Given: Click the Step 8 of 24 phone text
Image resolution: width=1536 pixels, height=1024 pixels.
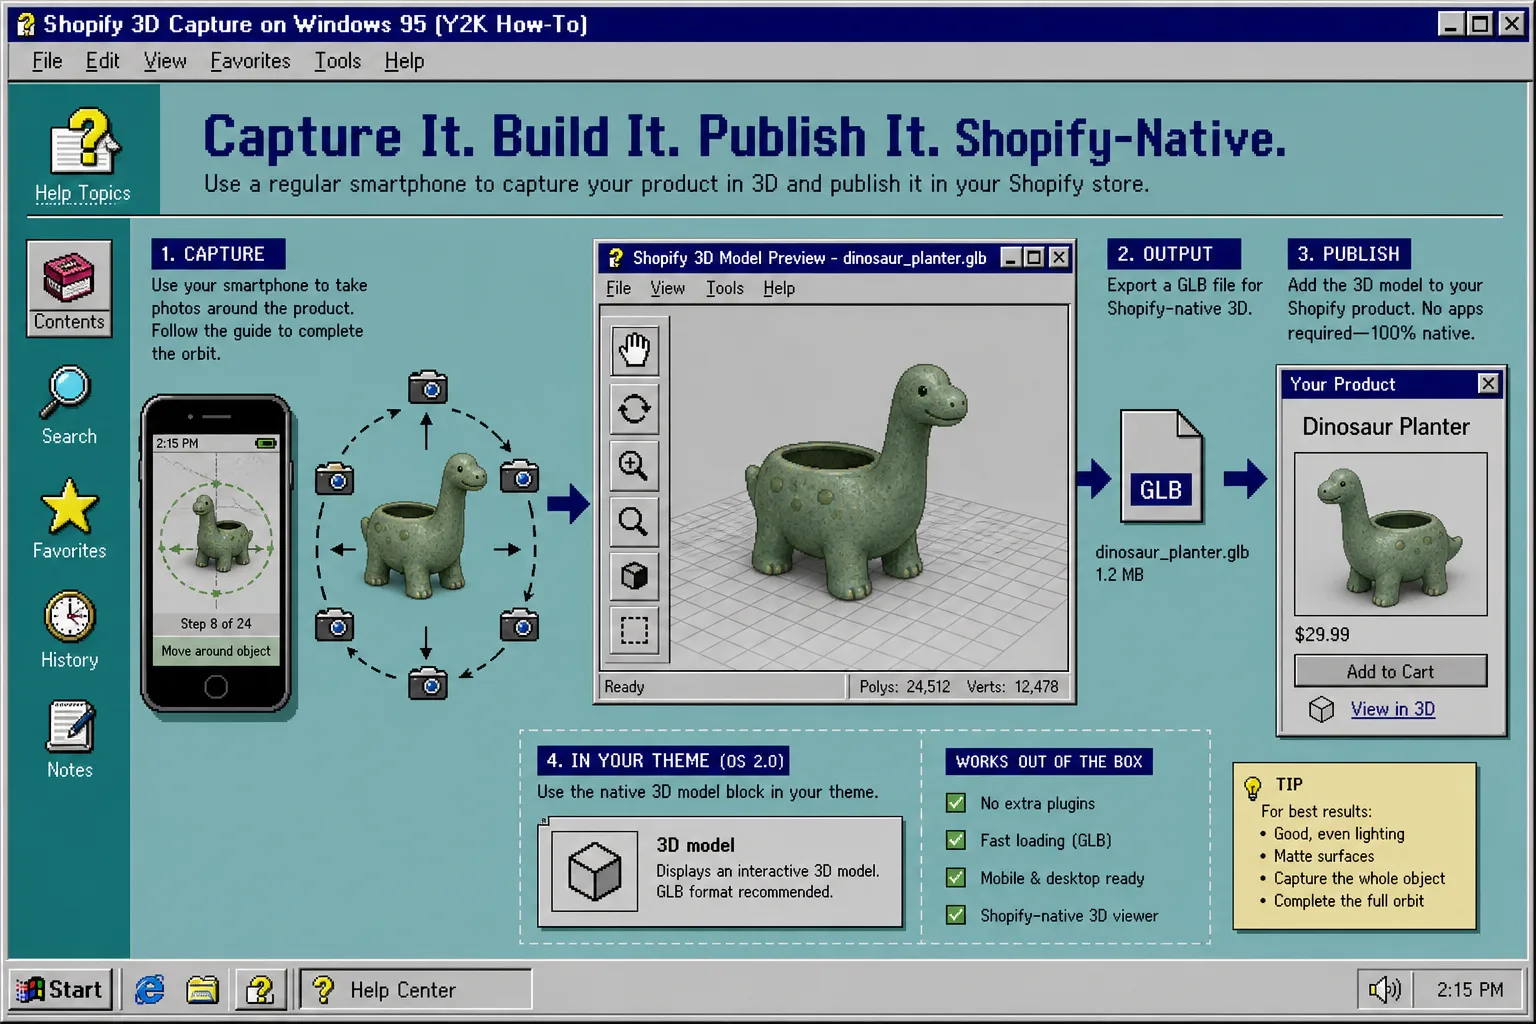Looking at the screenshot, I should coord(216,623).
